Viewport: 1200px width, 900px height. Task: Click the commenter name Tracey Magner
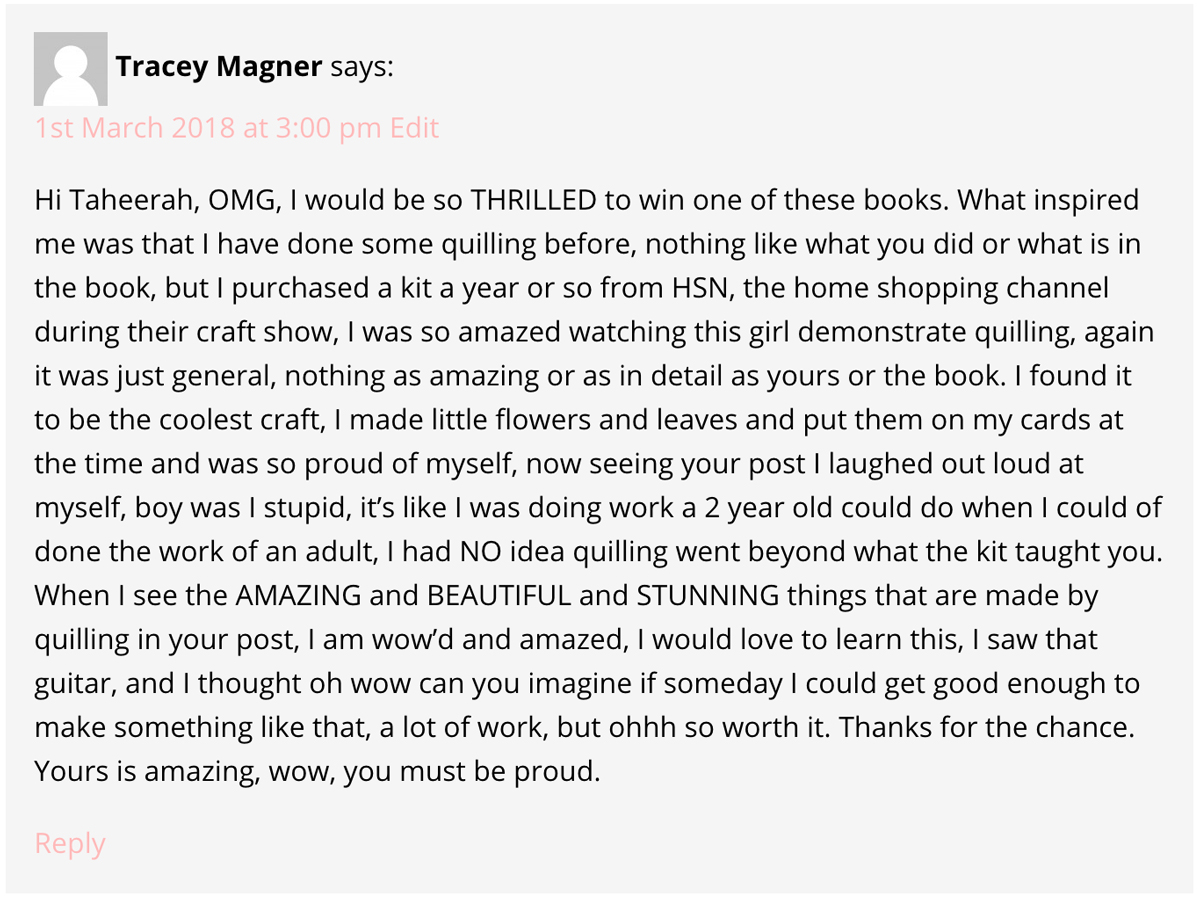click(x=218, y=67)
